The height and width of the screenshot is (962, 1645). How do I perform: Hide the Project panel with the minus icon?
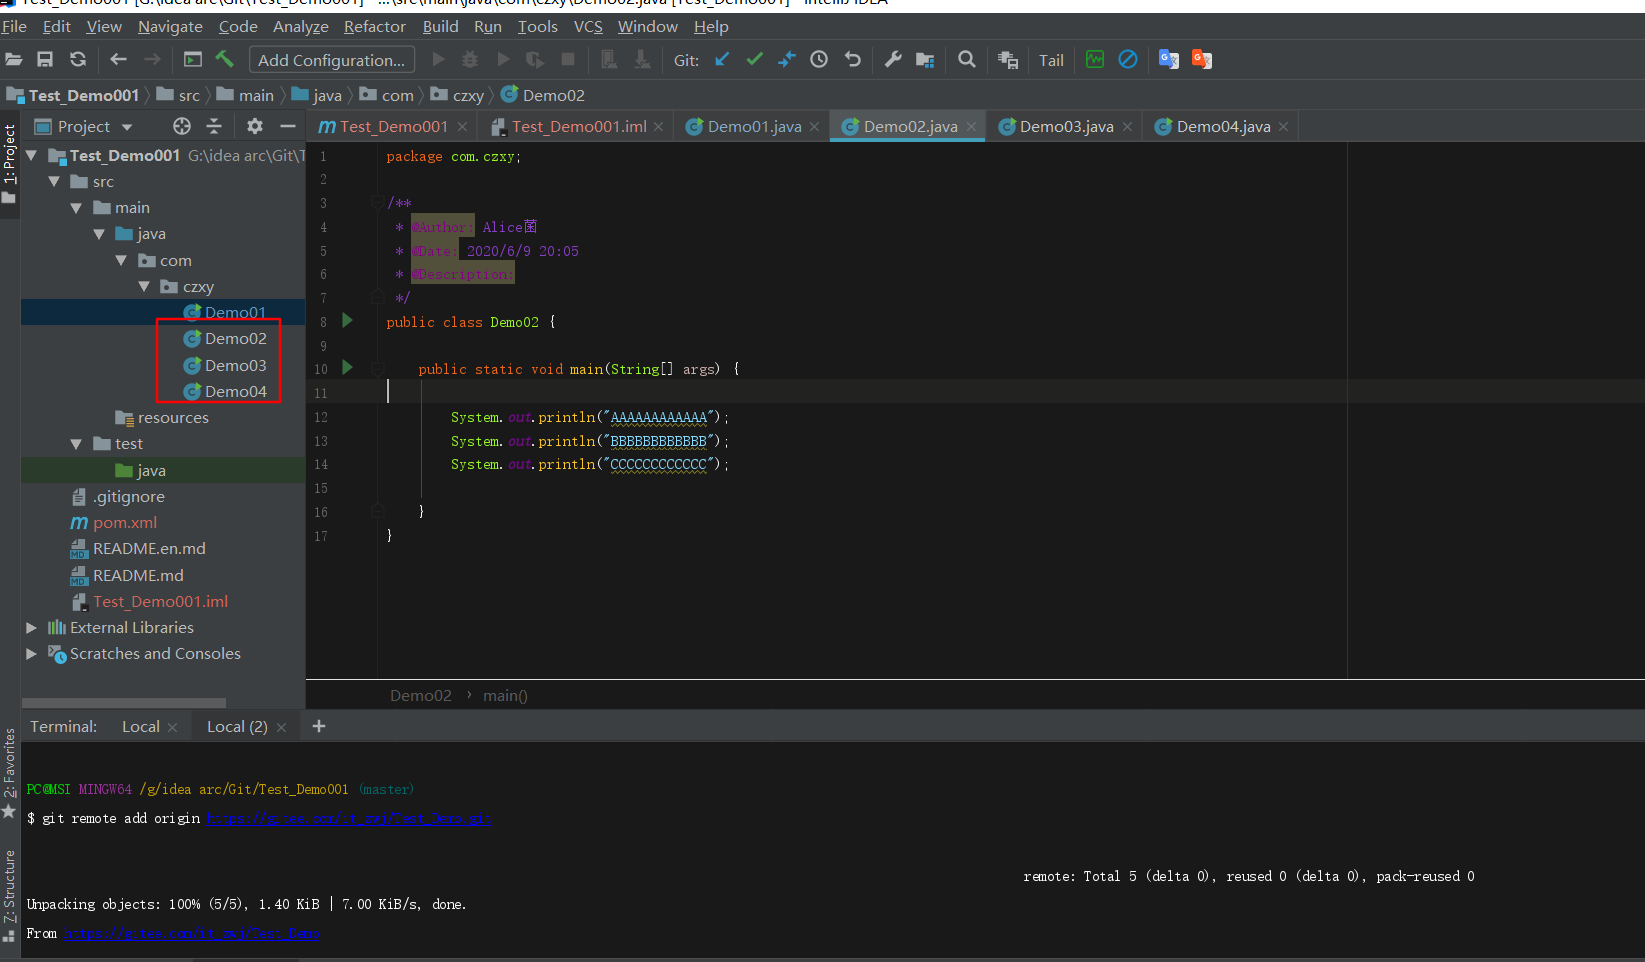[288, 126]
